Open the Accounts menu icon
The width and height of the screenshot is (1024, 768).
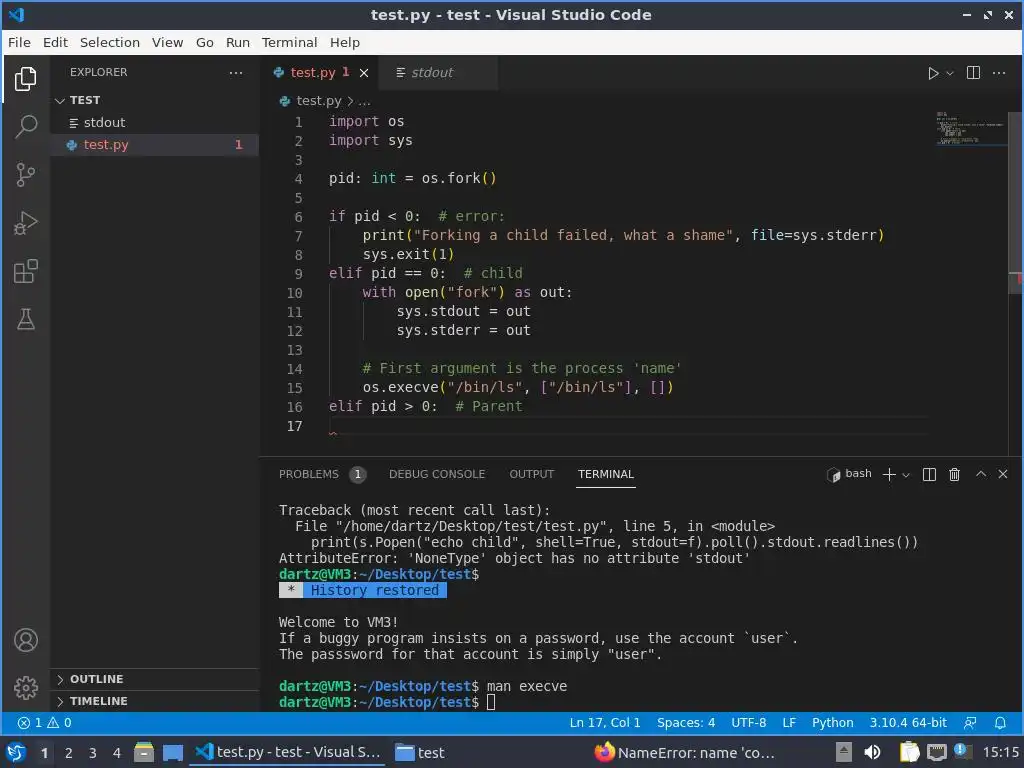tap(25, 640)
